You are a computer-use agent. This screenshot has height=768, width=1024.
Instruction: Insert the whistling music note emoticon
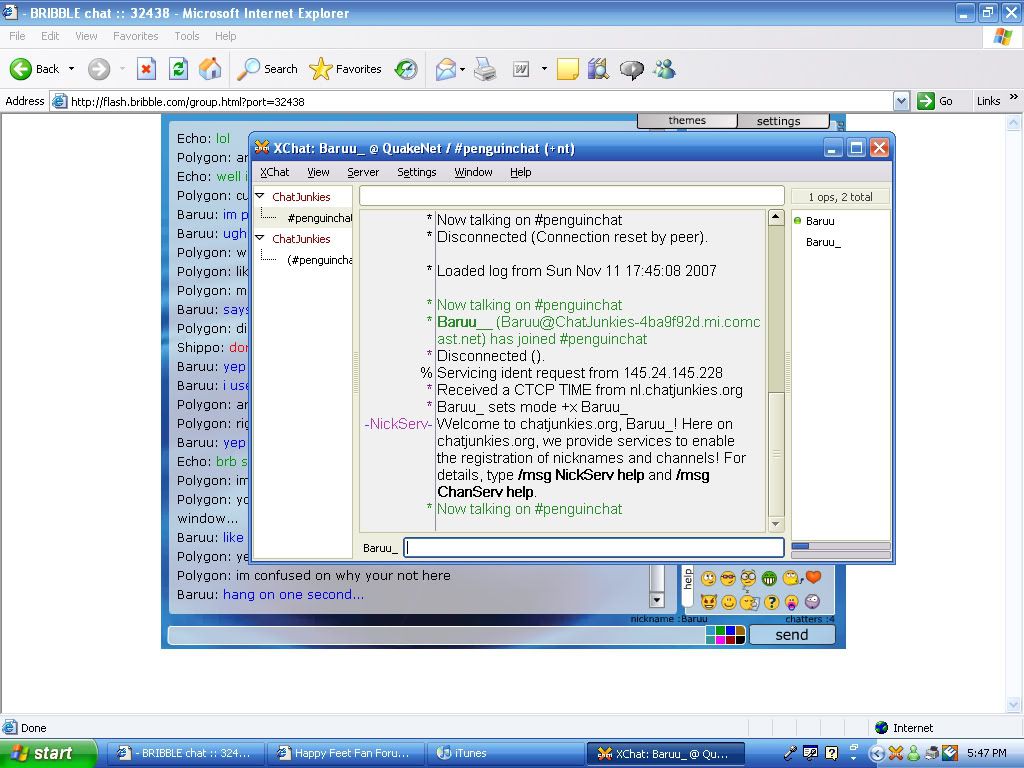click(x=792, y=578)
